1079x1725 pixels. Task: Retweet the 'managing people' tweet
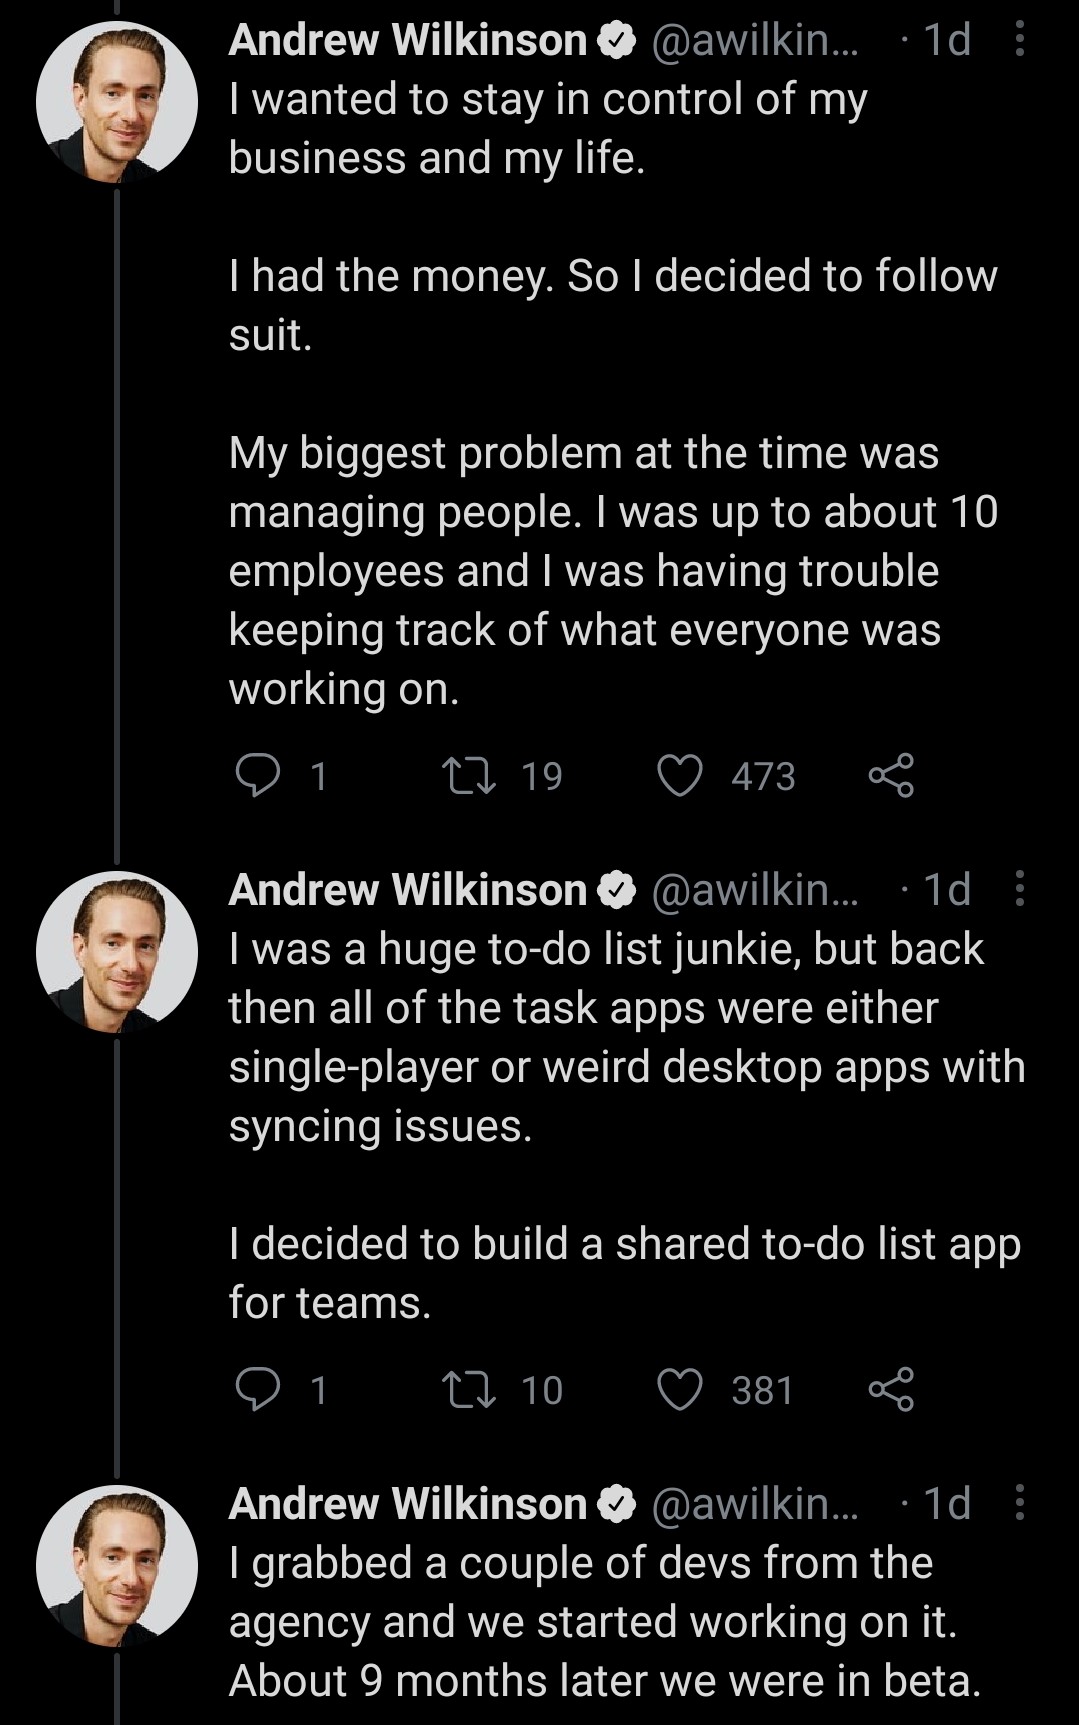(x=470, y=776)
